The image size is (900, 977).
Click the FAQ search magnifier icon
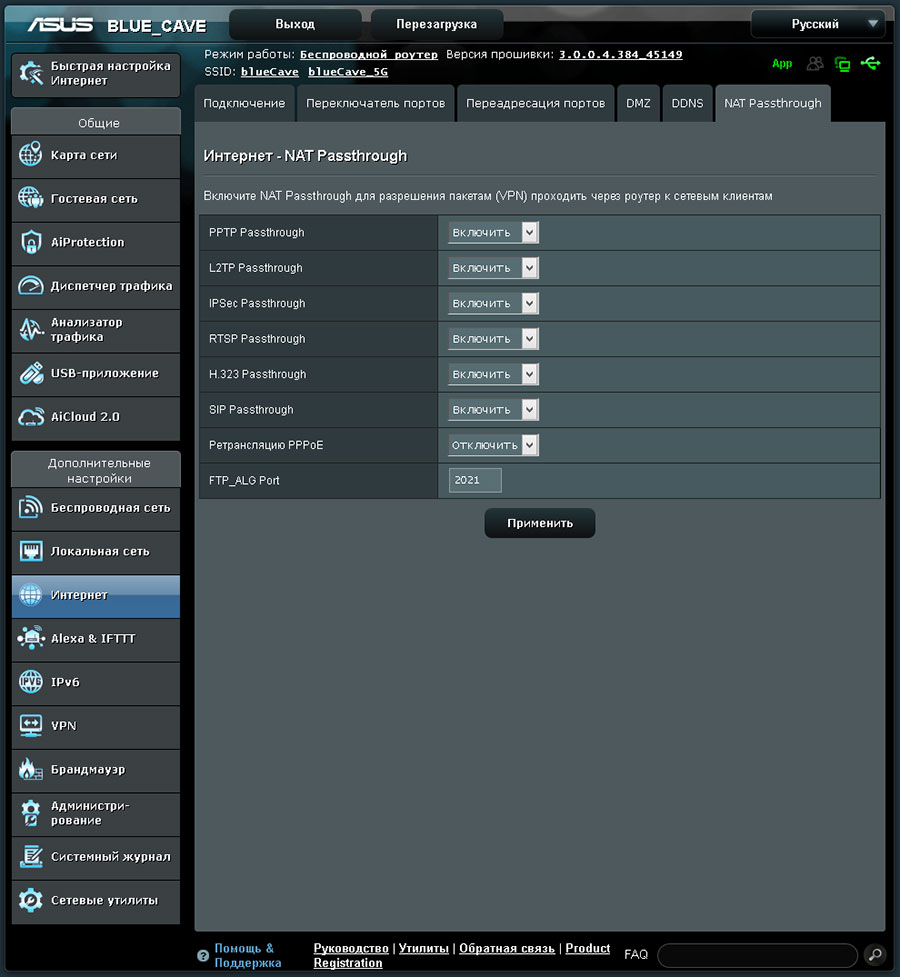coord(875,954)
